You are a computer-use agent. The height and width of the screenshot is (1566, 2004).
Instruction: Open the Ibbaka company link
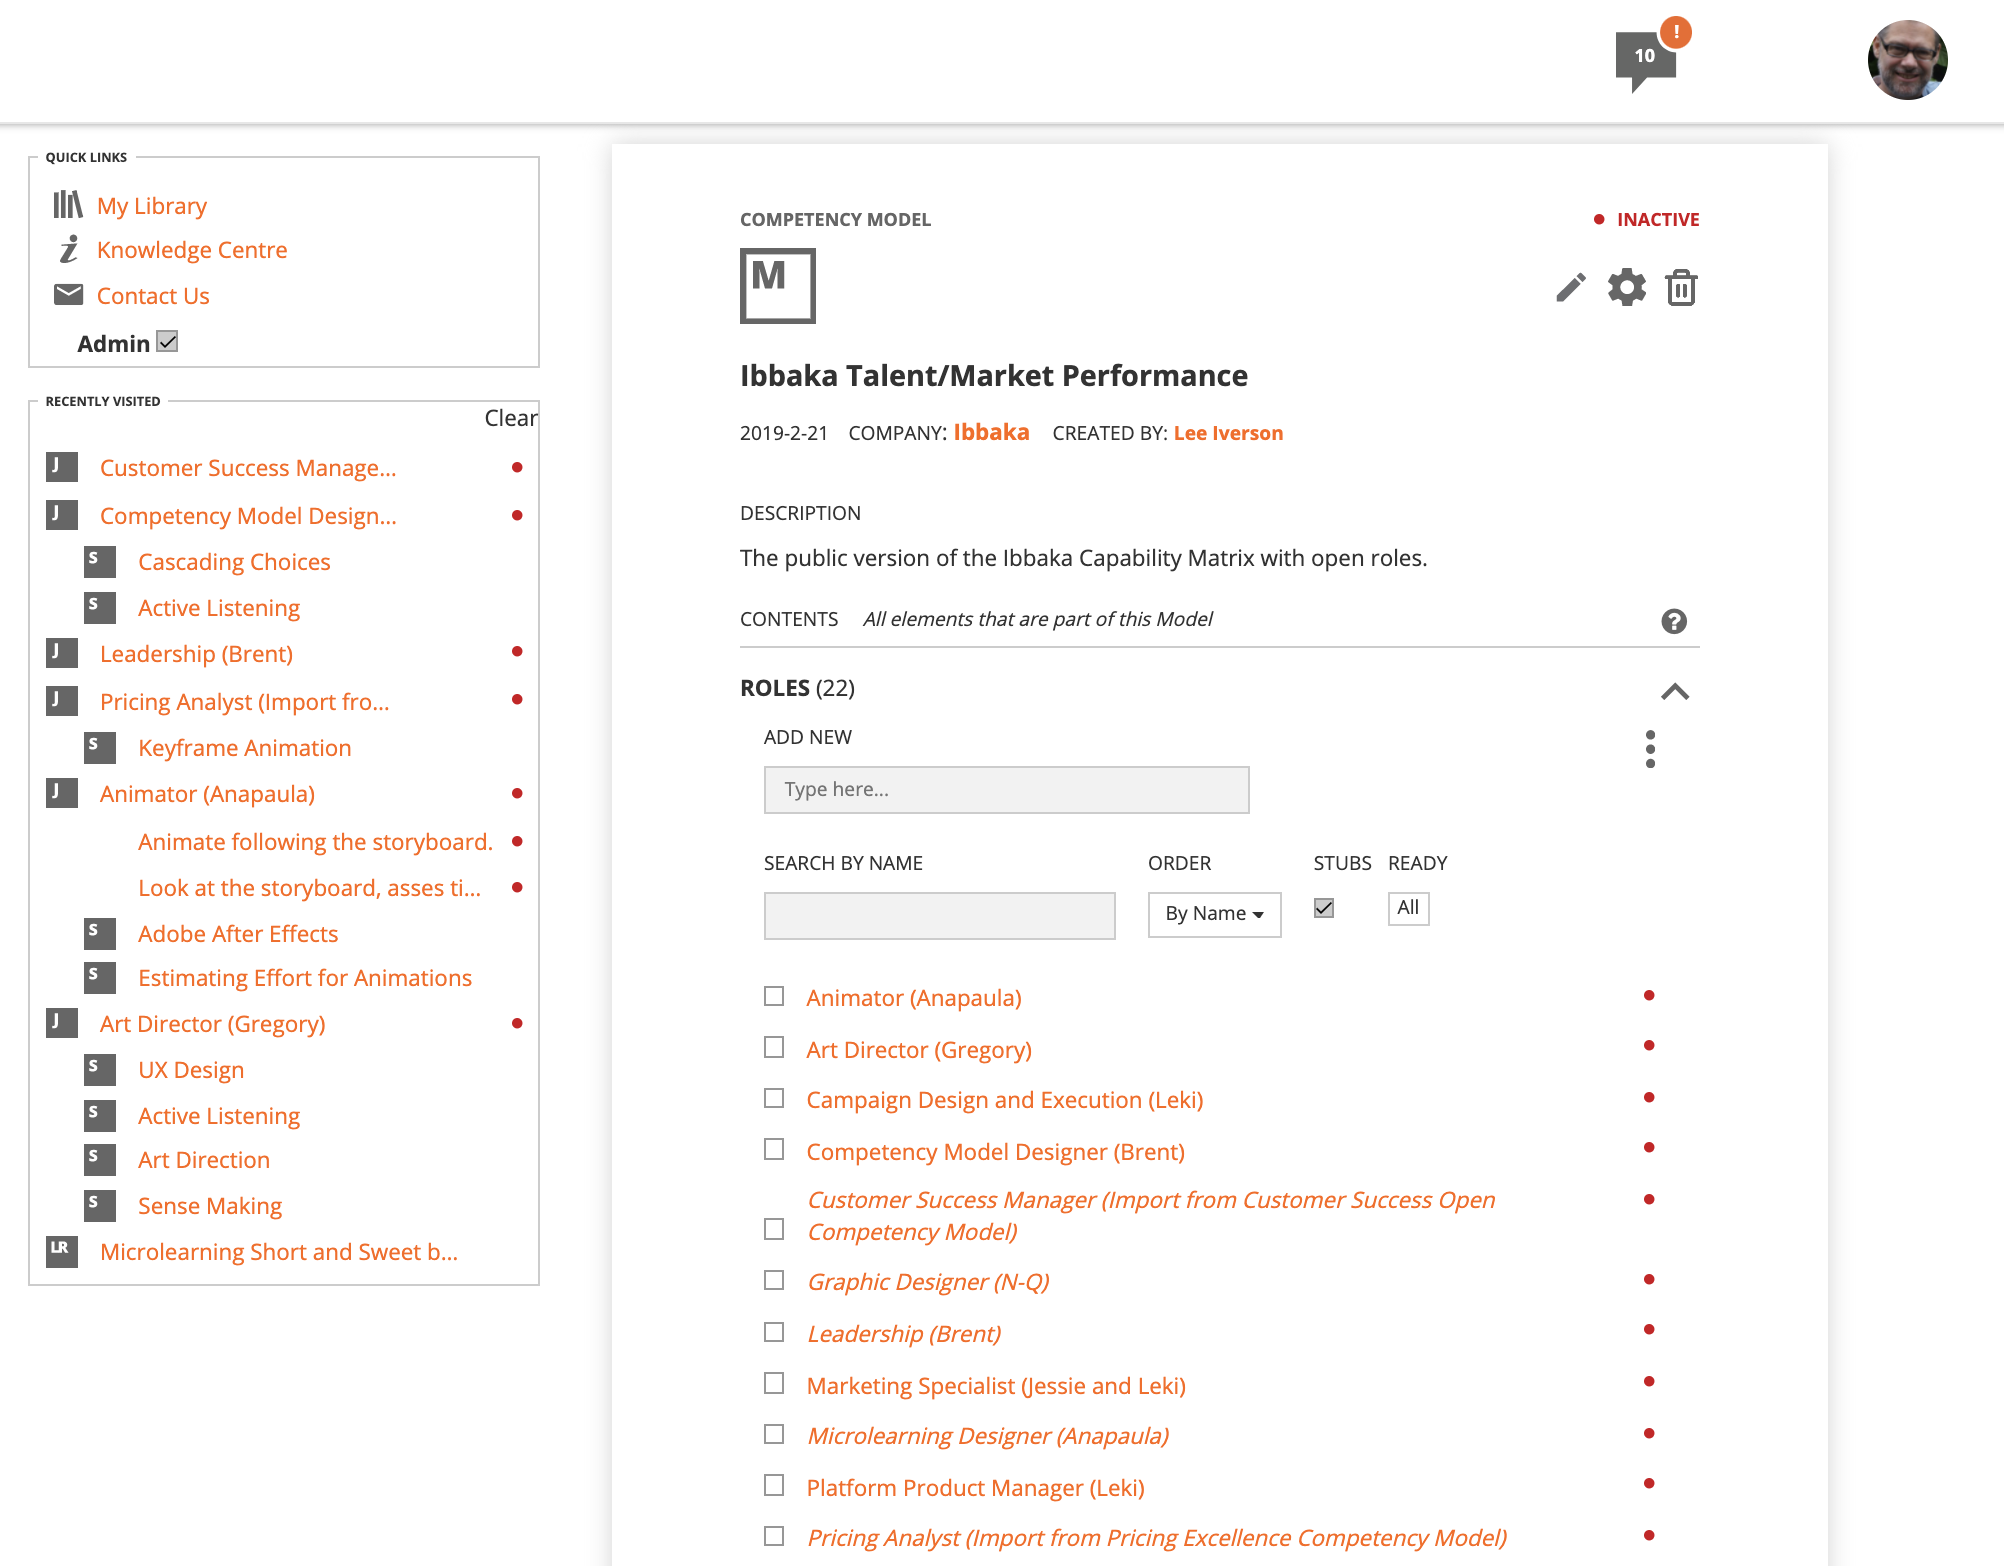pos(991,432)
